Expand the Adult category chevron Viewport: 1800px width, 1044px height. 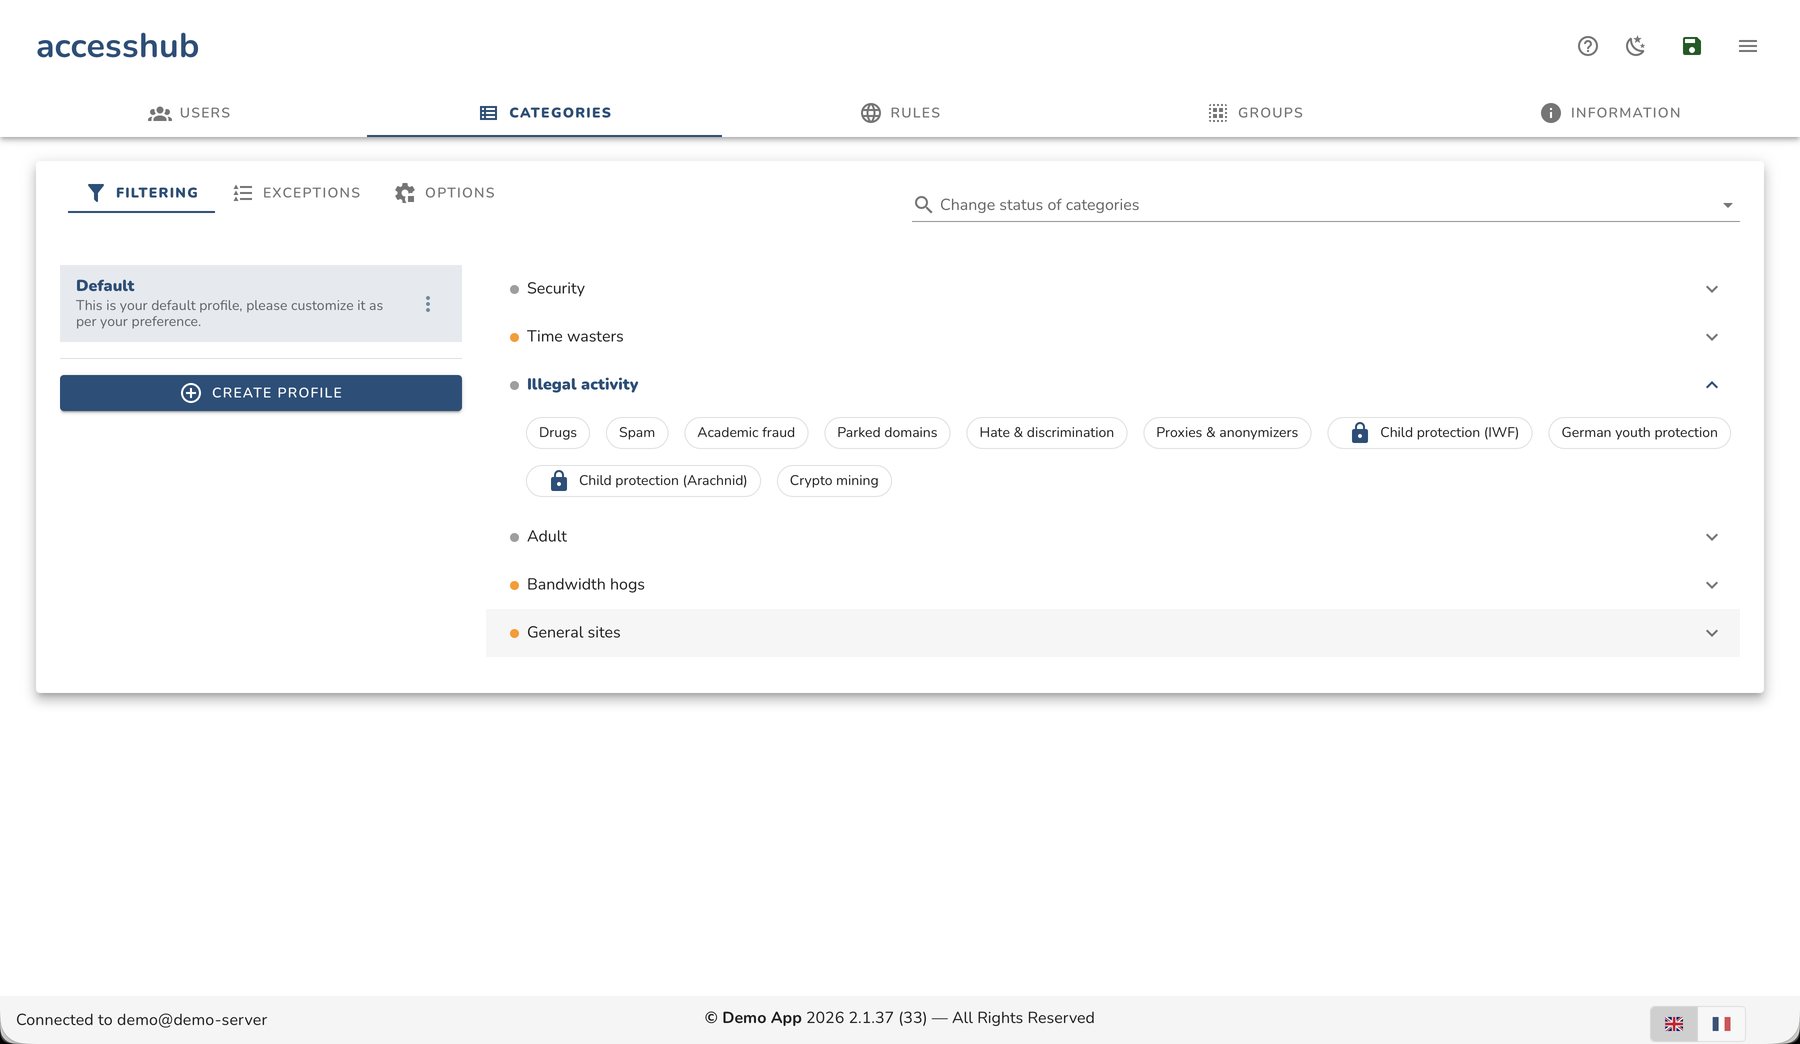[x=1712, y=537]
